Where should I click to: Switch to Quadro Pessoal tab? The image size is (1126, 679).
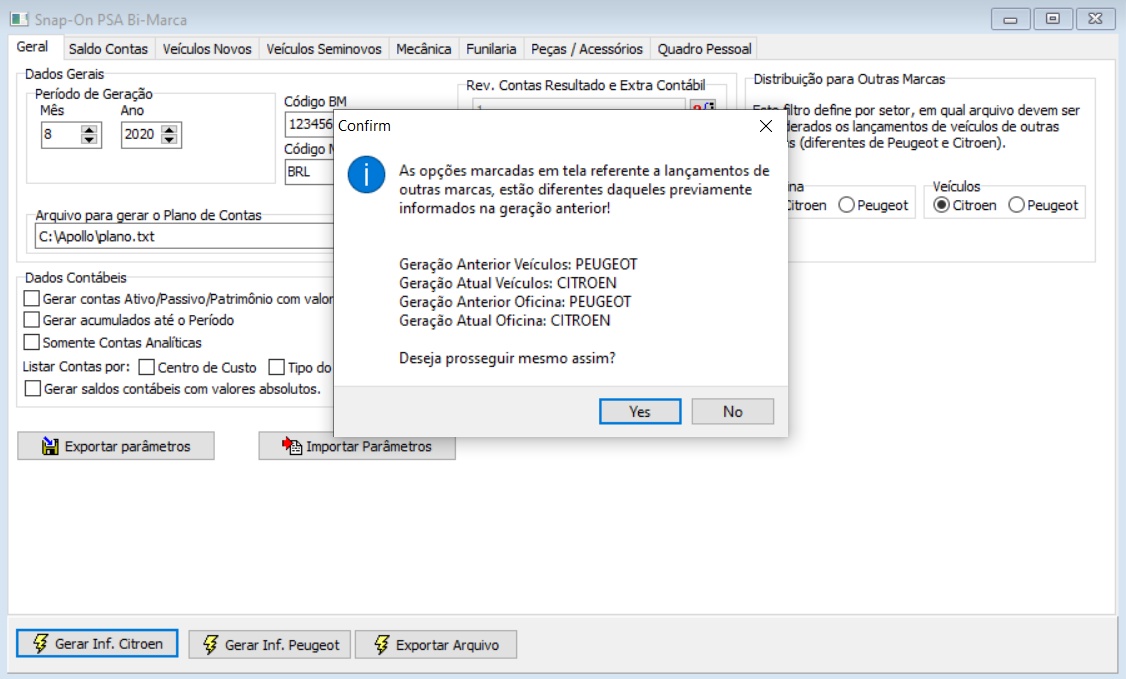(704, 49)
